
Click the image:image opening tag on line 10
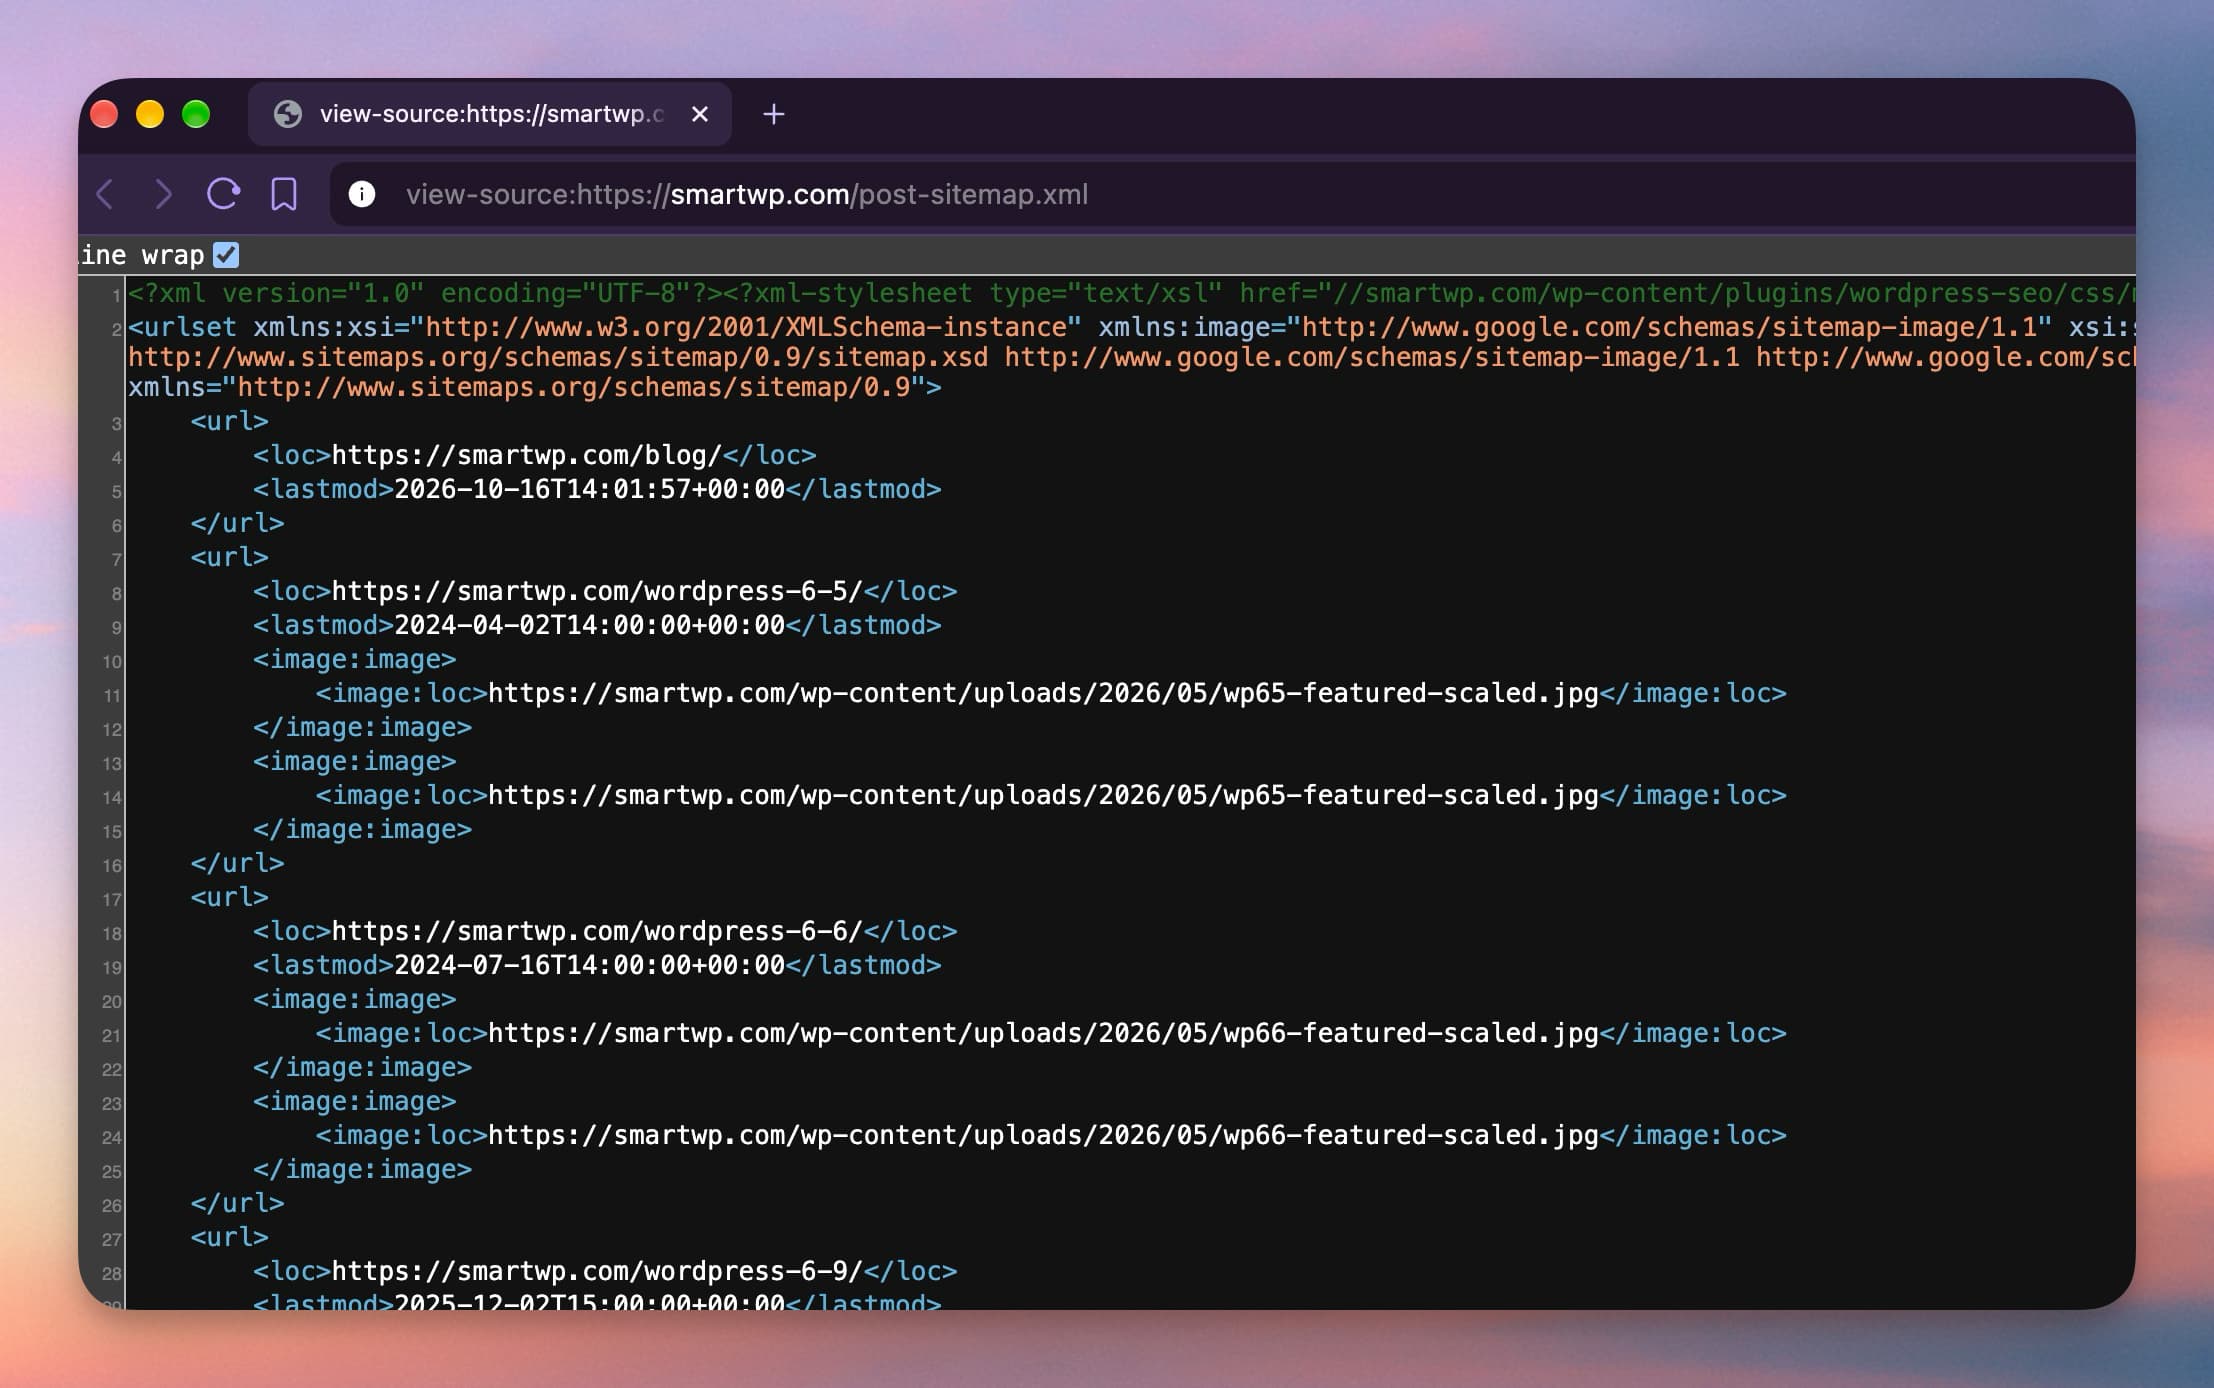355,659
